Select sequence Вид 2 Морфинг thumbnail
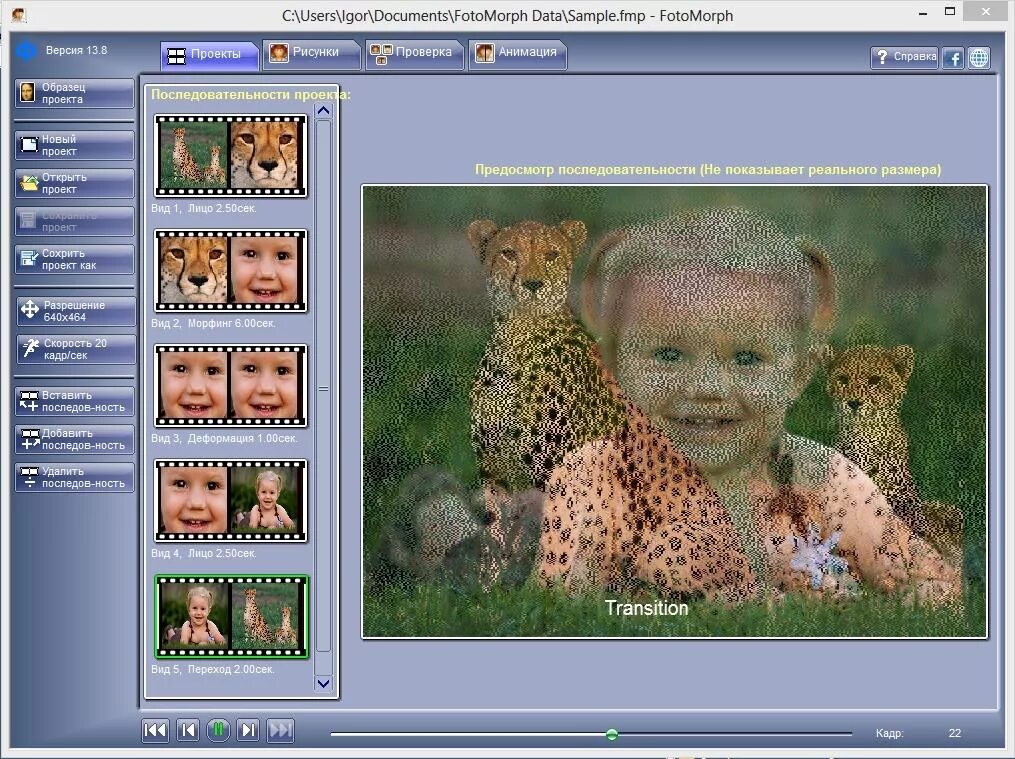Screen dimensions: 1015x759 click(230, 270)
